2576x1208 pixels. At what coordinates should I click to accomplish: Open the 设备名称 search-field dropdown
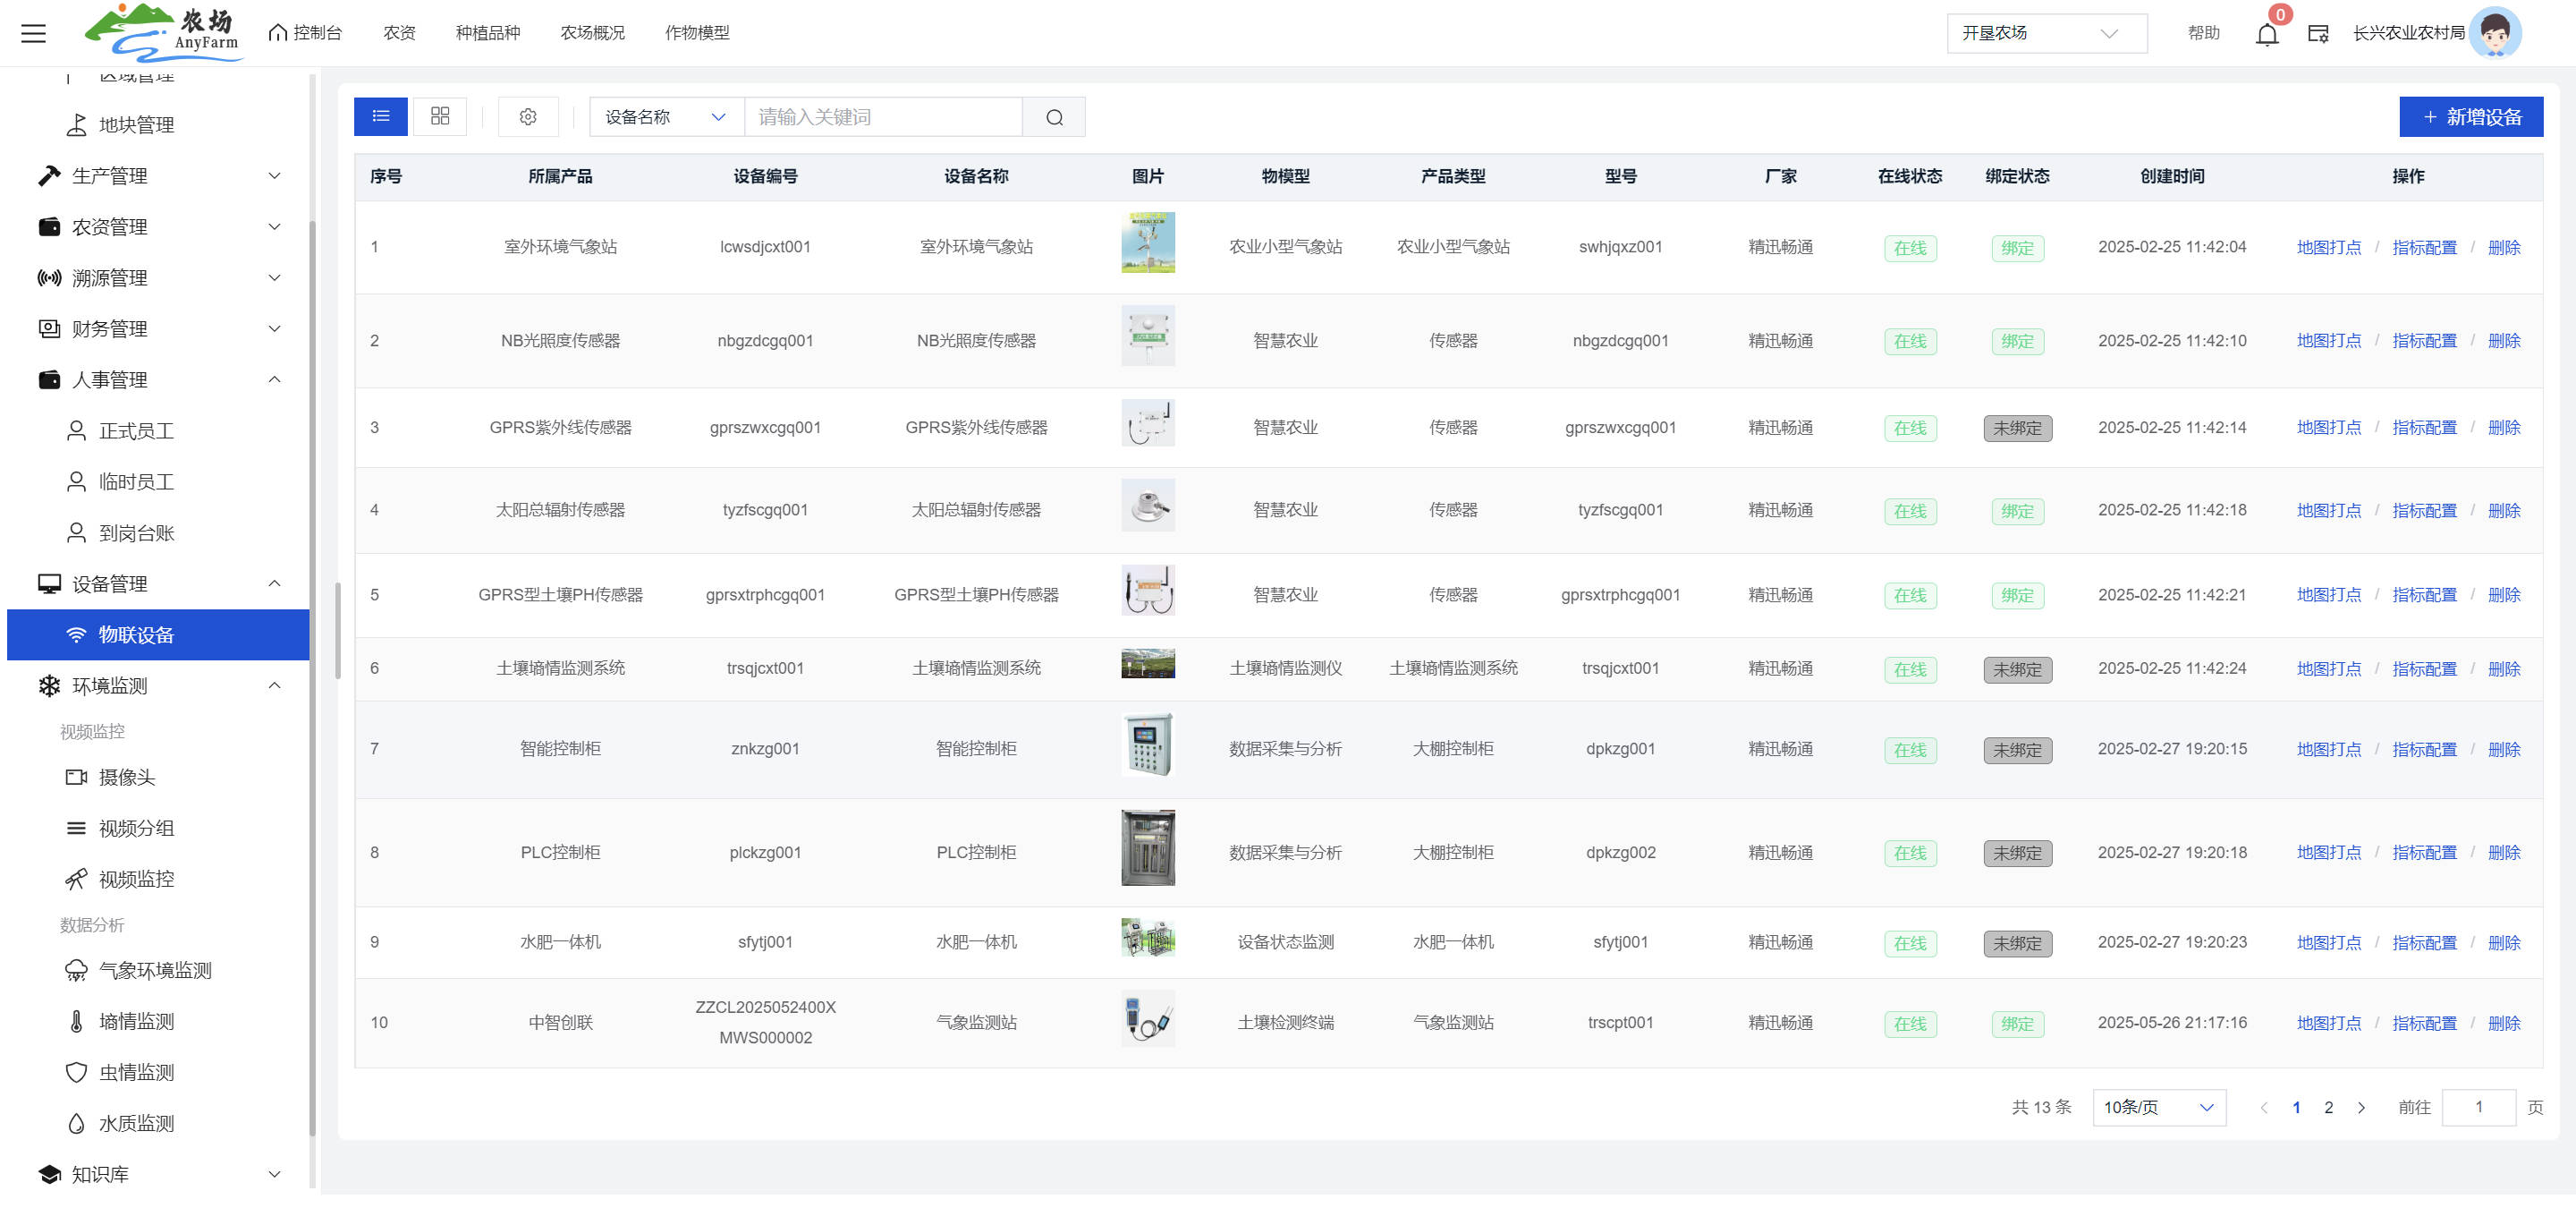point(666,117)
